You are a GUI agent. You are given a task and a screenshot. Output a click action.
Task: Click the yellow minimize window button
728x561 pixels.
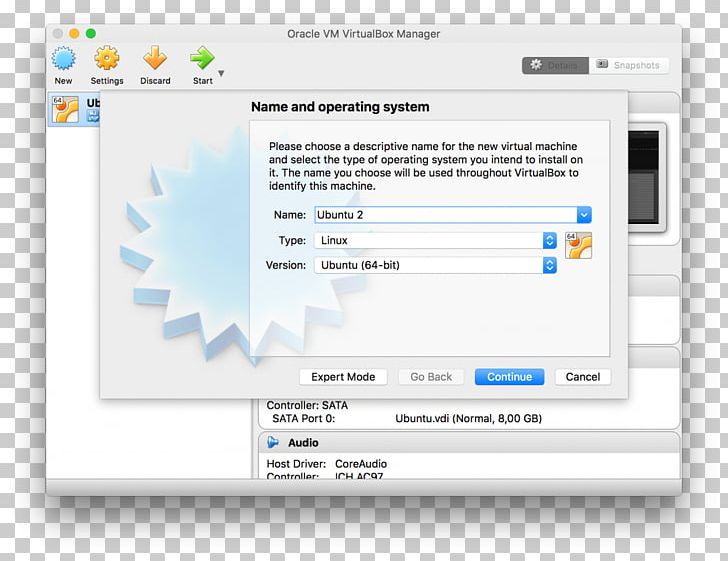coord(74,33)
